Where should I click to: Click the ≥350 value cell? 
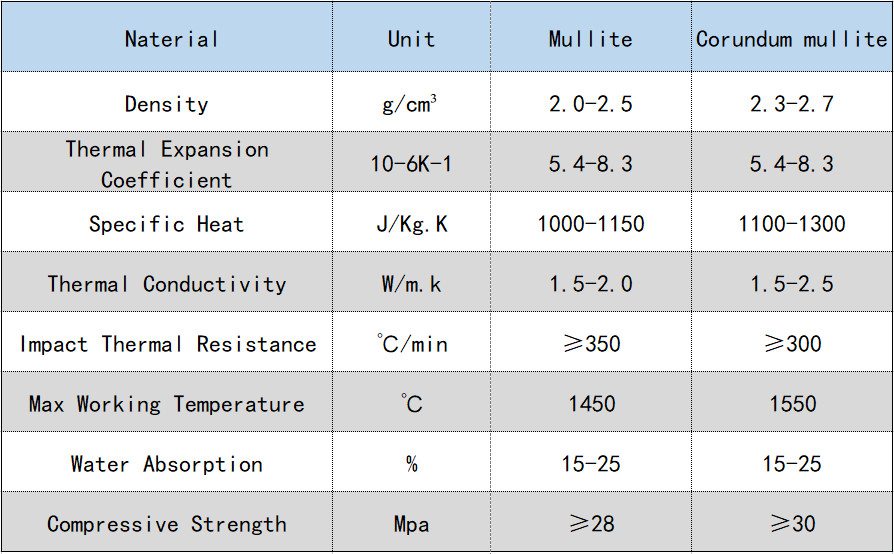coord(590,344)
